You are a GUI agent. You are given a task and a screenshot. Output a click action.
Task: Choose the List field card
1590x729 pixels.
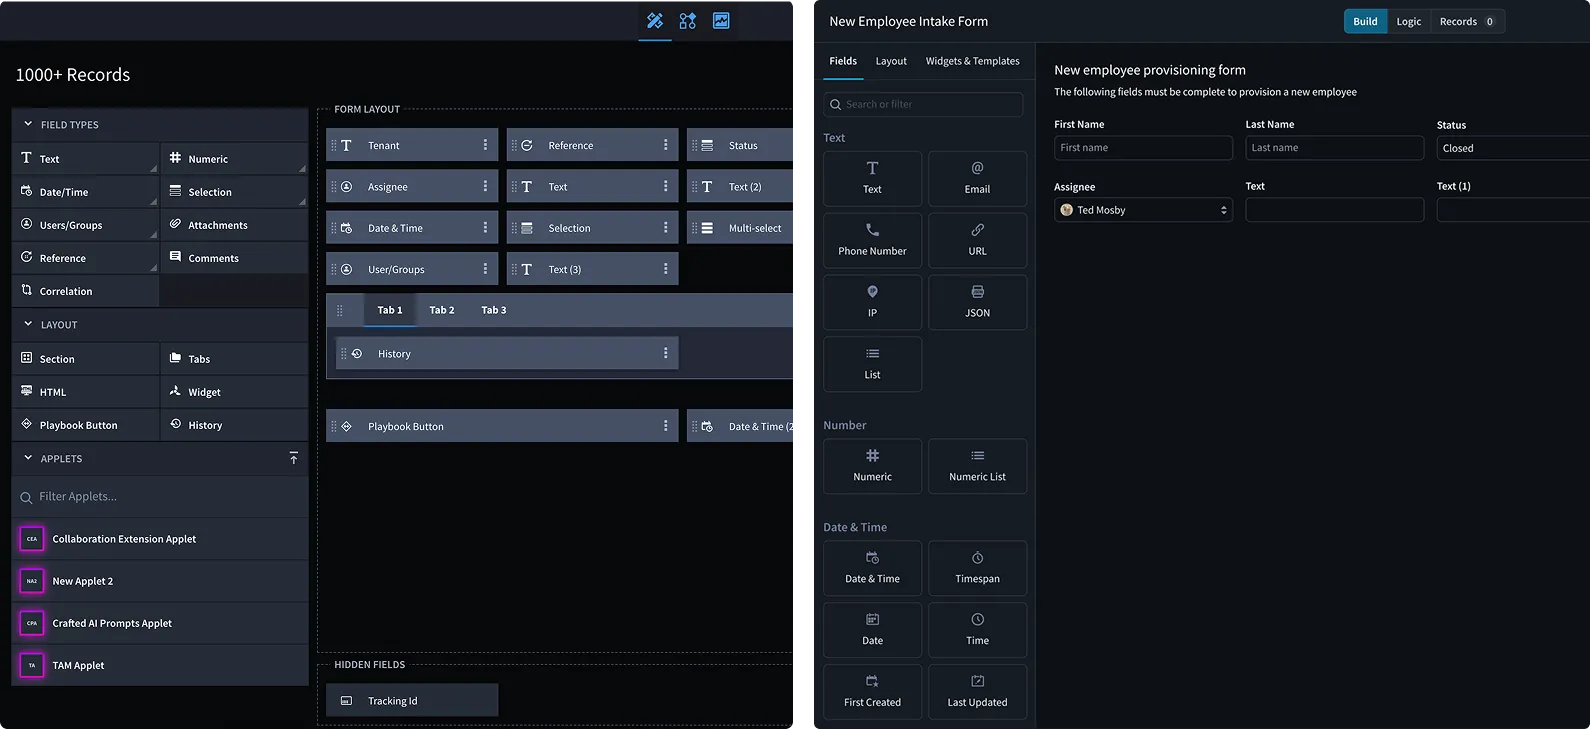pos(872,364)
